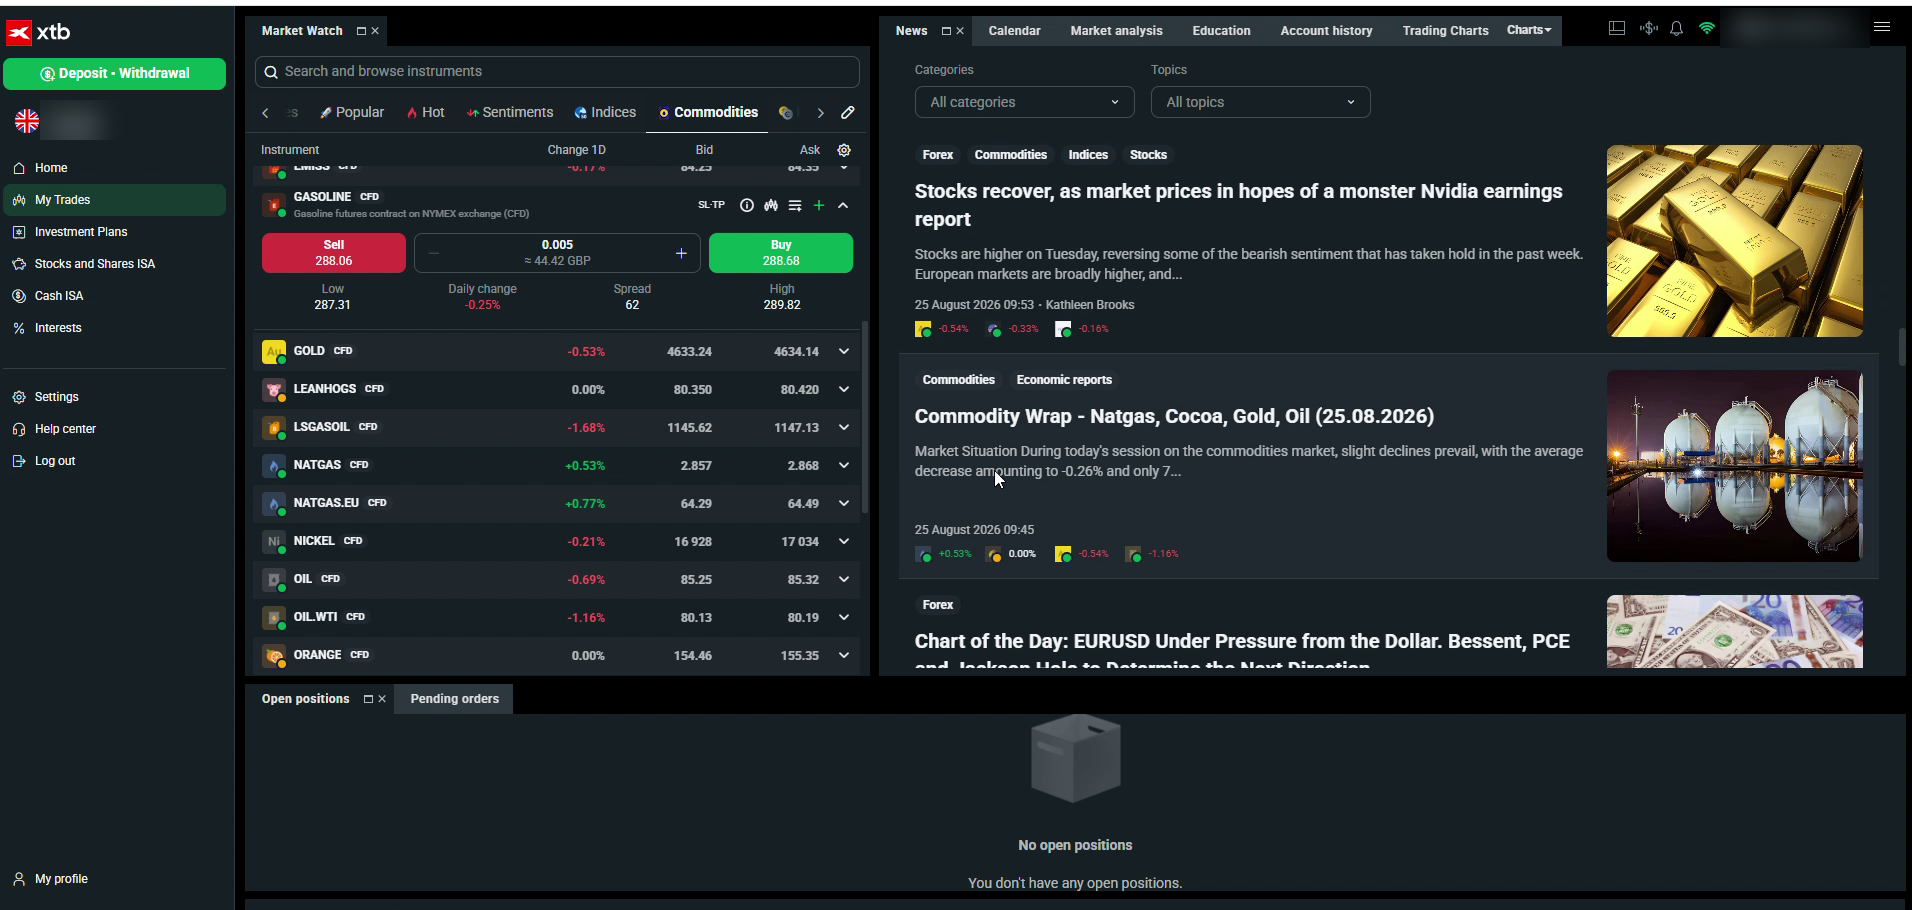Viewport: 1912px width, 910px height.
Task: Click the GASOLINE info icon
Action: tap(746, 205)
